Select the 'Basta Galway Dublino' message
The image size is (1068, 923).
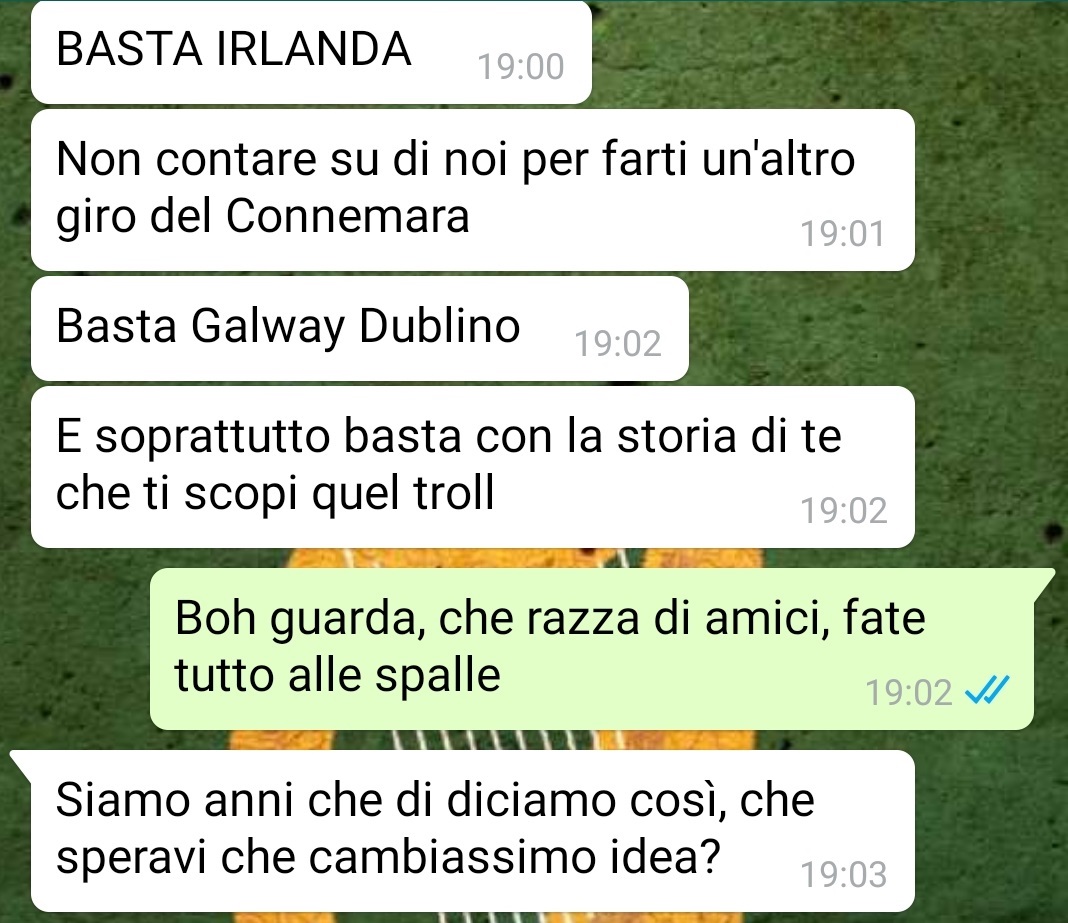click(x=360, y=328)
